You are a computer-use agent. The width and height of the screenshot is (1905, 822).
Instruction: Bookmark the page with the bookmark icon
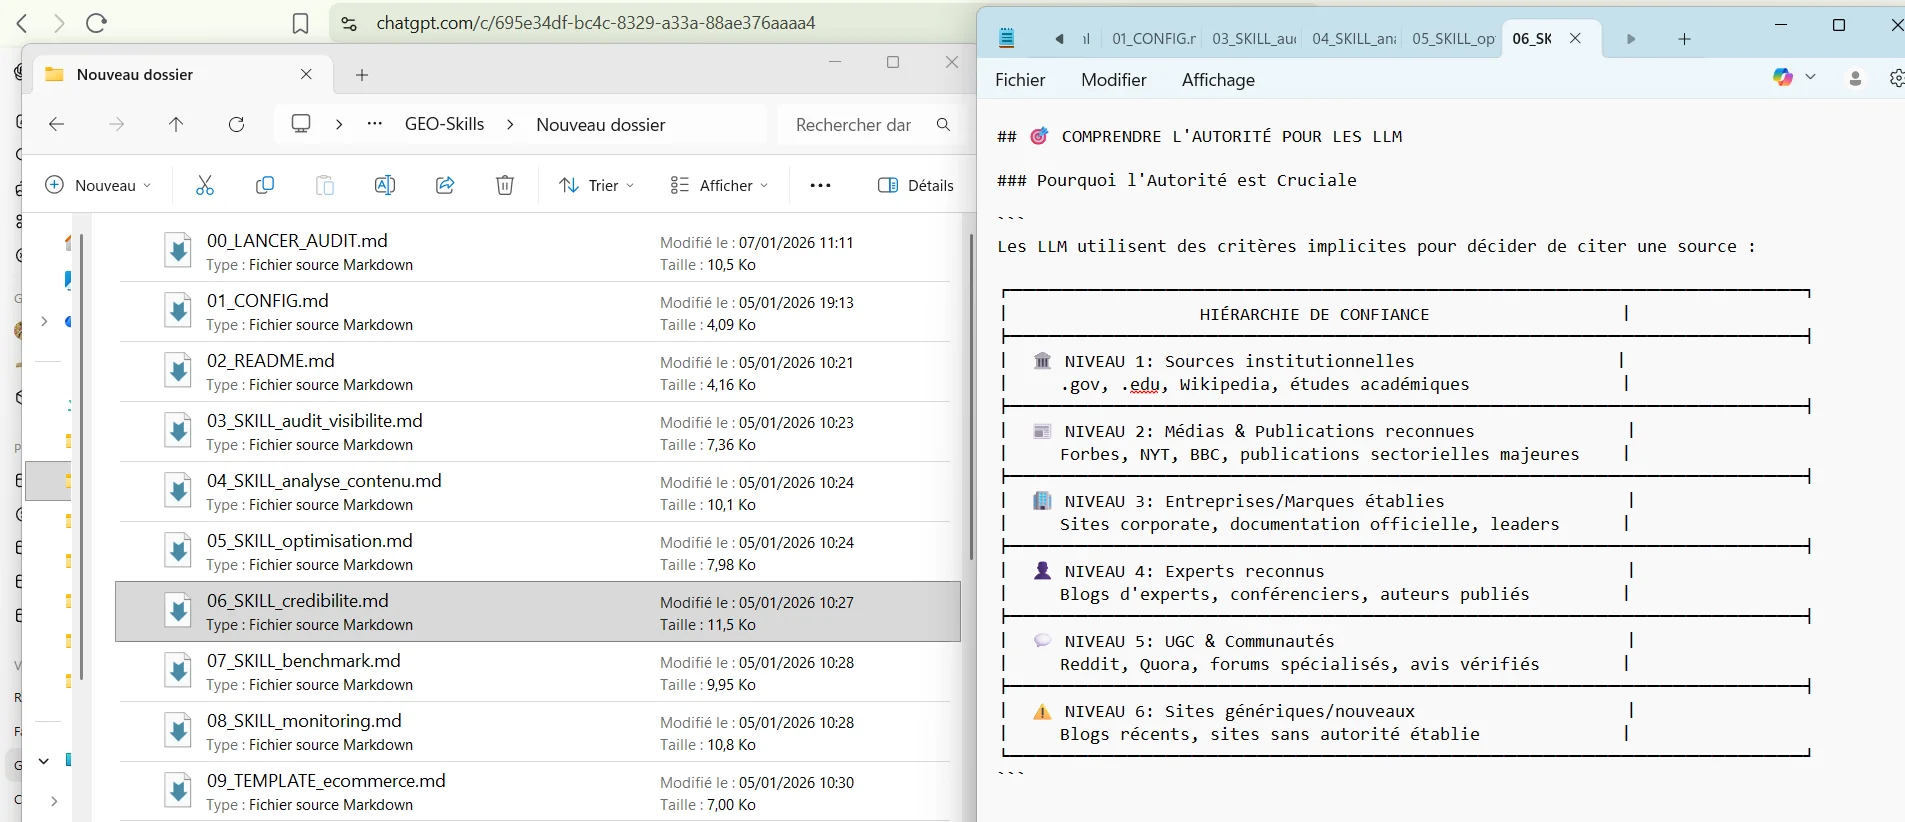(x=300, y=23)
